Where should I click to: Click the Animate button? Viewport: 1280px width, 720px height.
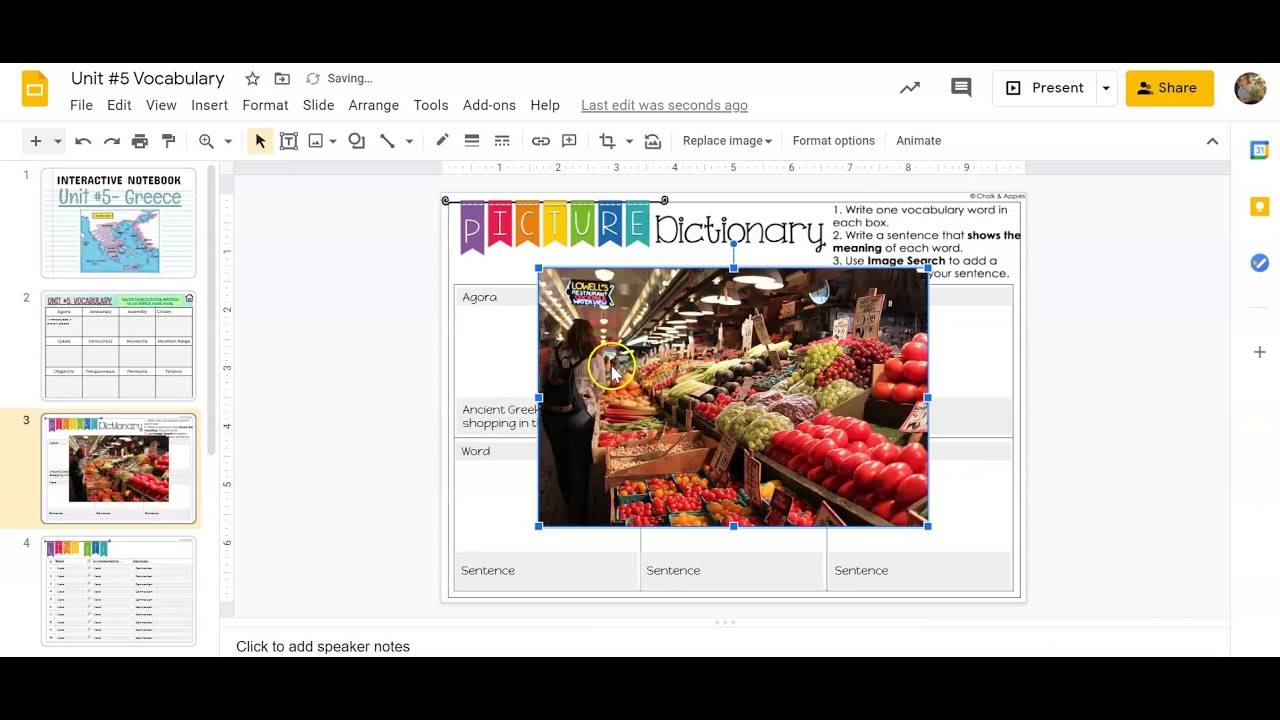pos(918,141)
